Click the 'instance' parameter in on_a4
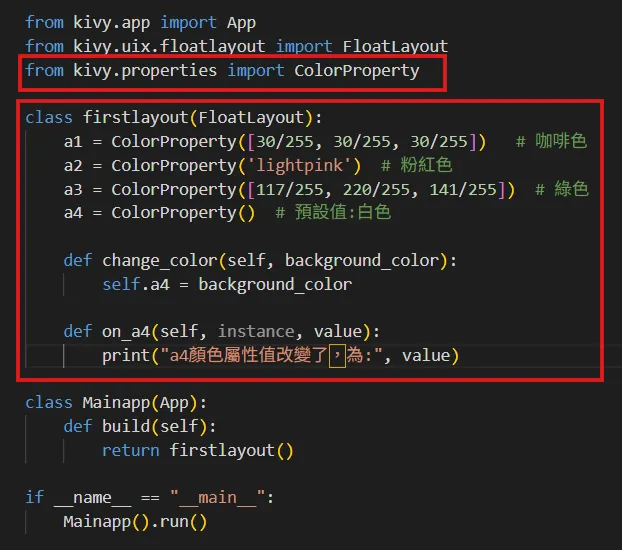 click(256, 332)
